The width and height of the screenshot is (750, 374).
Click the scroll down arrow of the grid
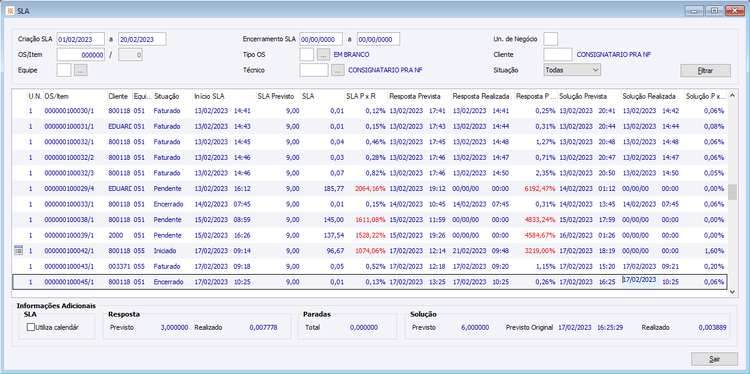point(732,291)
